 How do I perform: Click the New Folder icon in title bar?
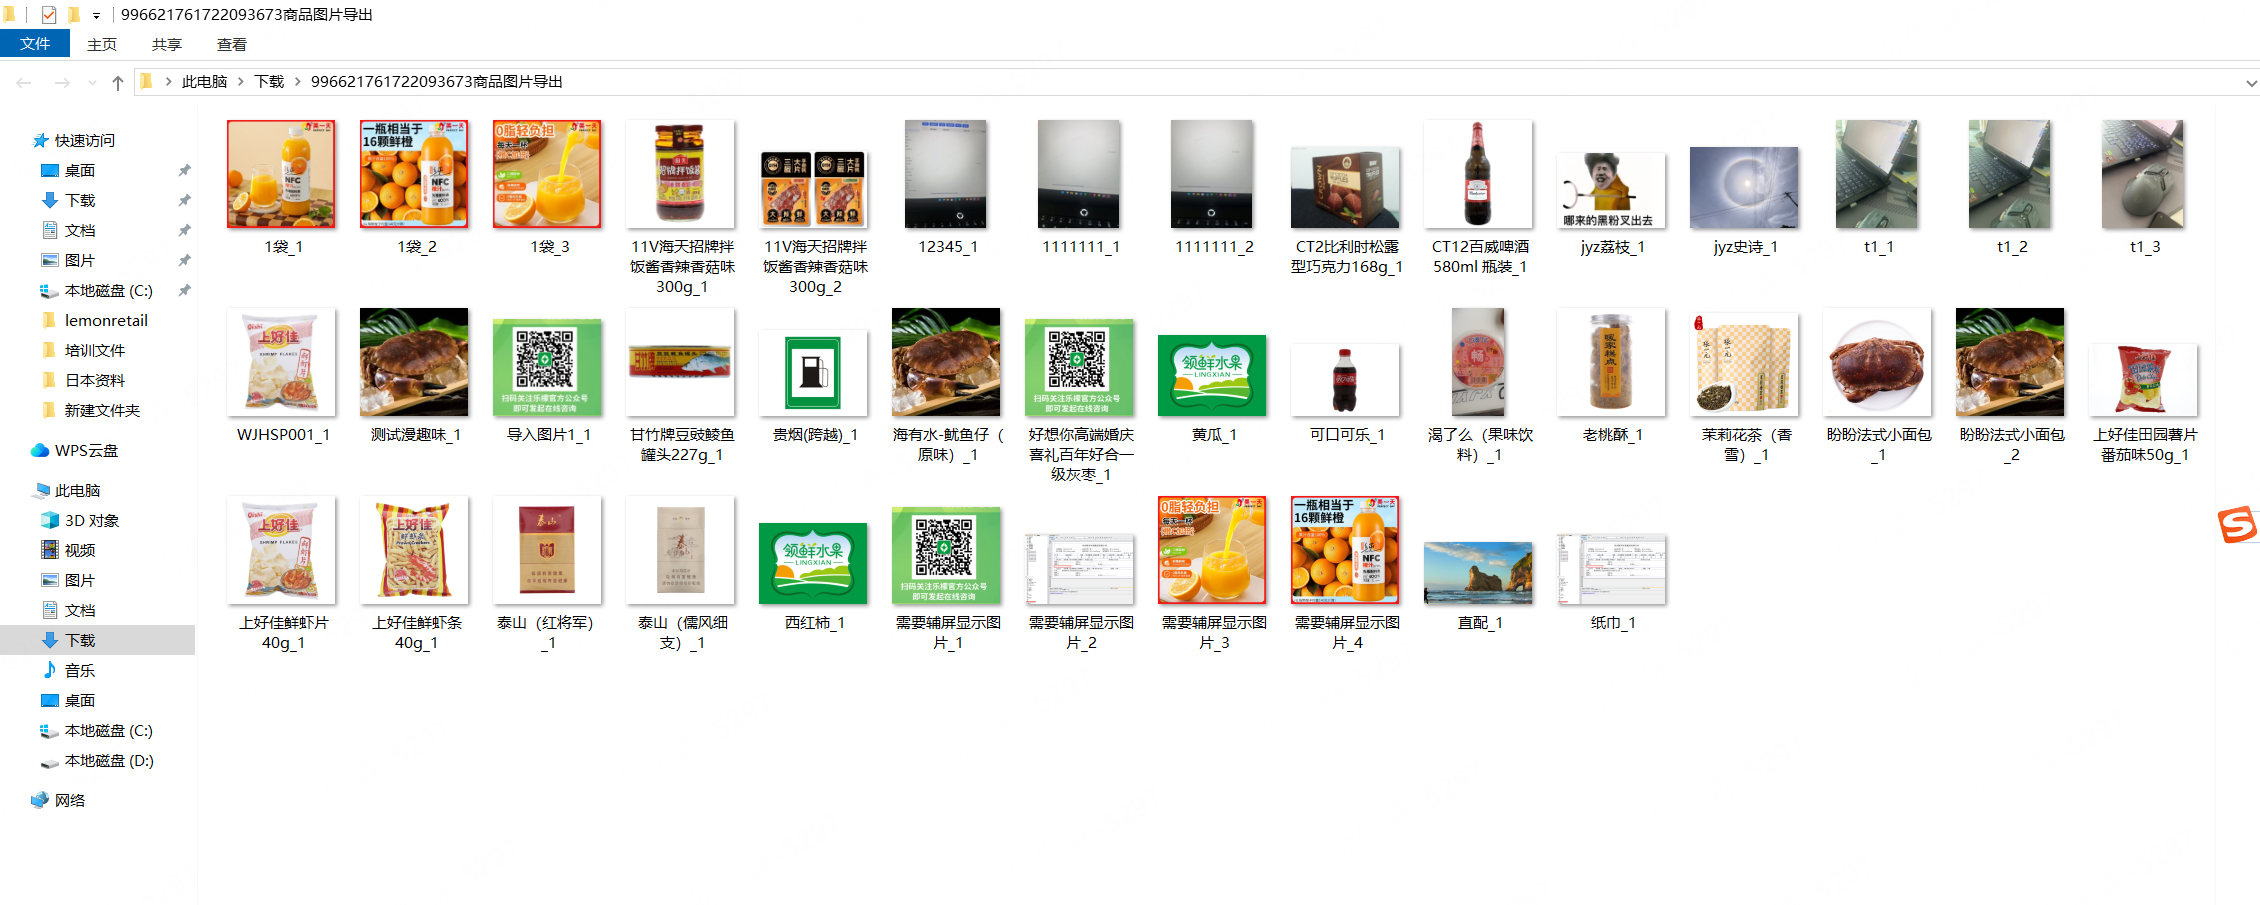[x=73, y=15]
